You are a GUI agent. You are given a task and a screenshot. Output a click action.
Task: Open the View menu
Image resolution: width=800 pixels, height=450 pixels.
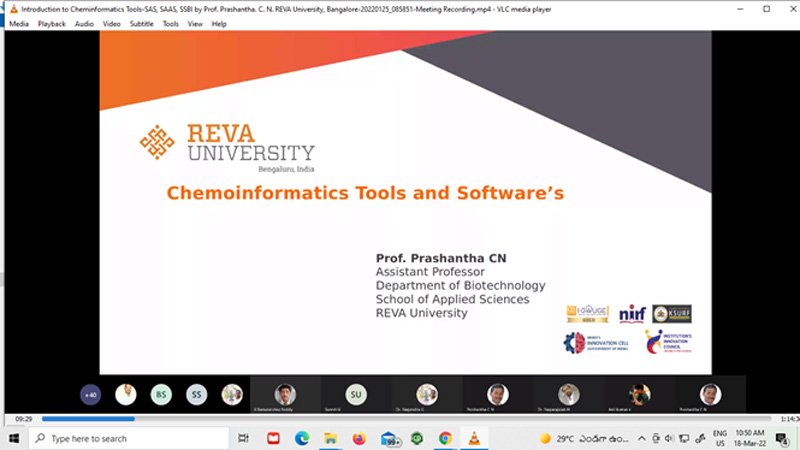pyautogui.click(x=195, y=24)
